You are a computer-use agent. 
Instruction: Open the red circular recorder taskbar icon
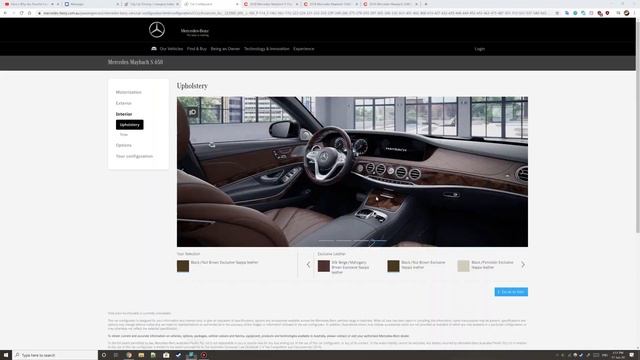tap(204, 355)
